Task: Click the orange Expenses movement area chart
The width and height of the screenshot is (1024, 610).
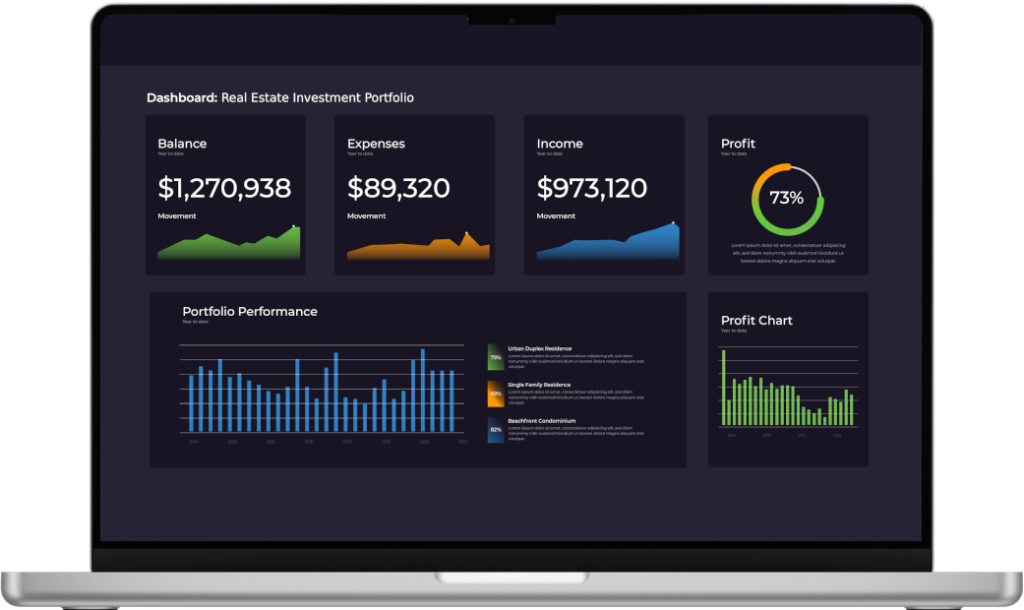Action: tap(418, 250)
